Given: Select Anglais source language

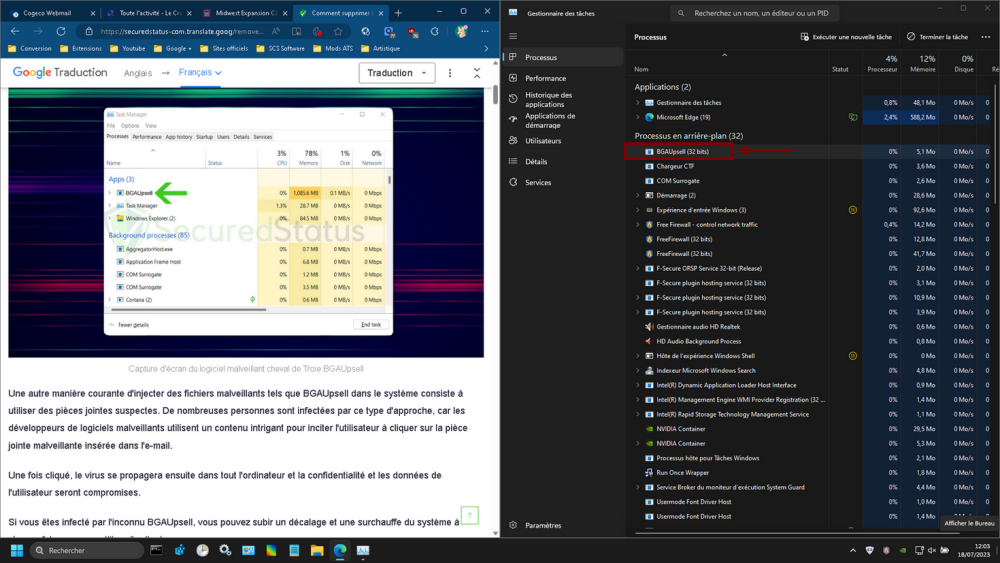Looking at the screenshot, I should 138,73.
